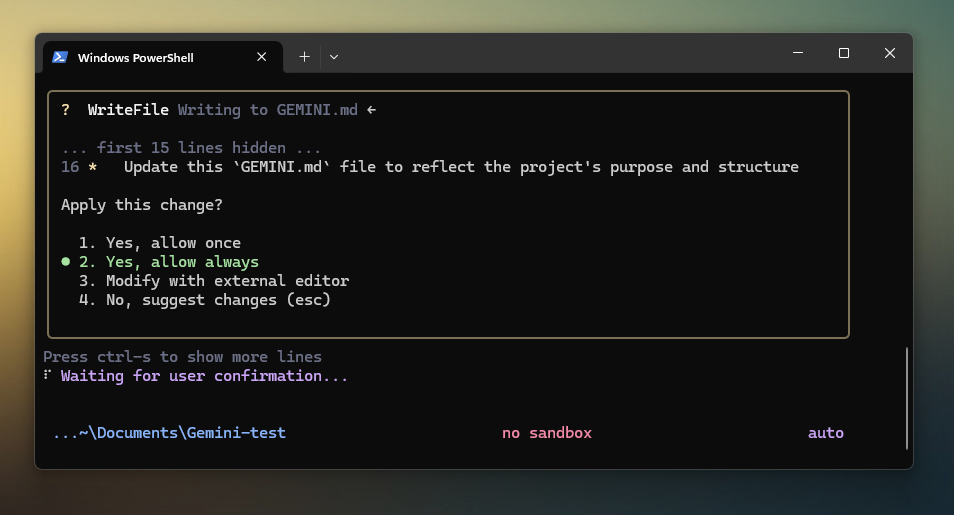Click 'Apply this change?' prompt
Screen dimensions: 954x515
pyautogui.click(x=142, y=205)
